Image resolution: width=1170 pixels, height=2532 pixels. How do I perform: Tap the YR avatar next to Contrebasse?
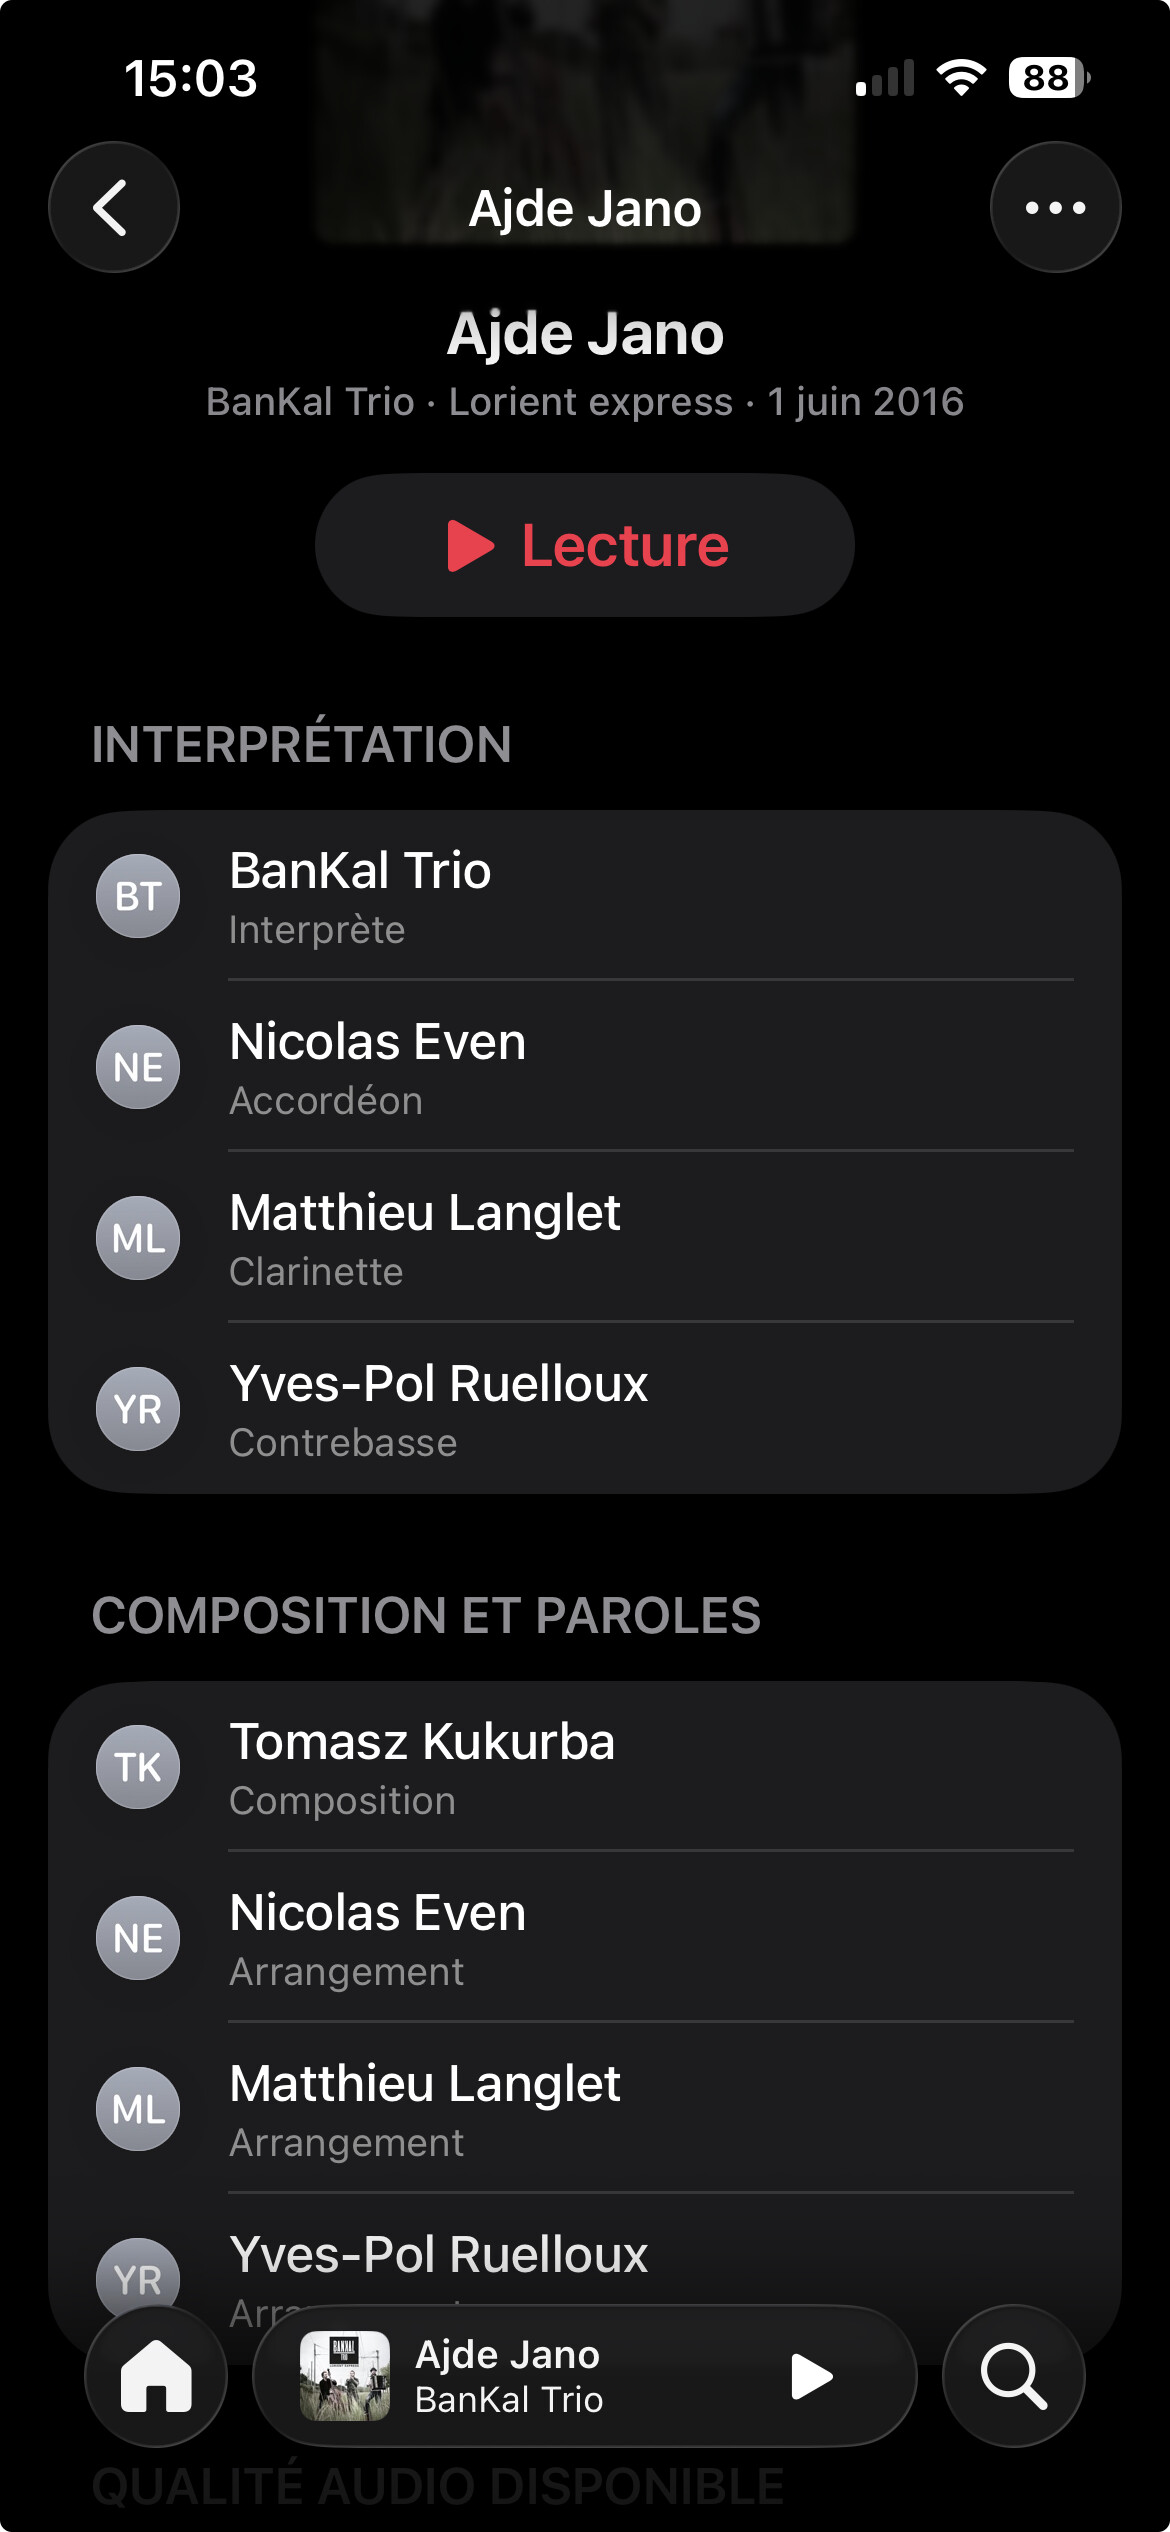(138, 1409)
